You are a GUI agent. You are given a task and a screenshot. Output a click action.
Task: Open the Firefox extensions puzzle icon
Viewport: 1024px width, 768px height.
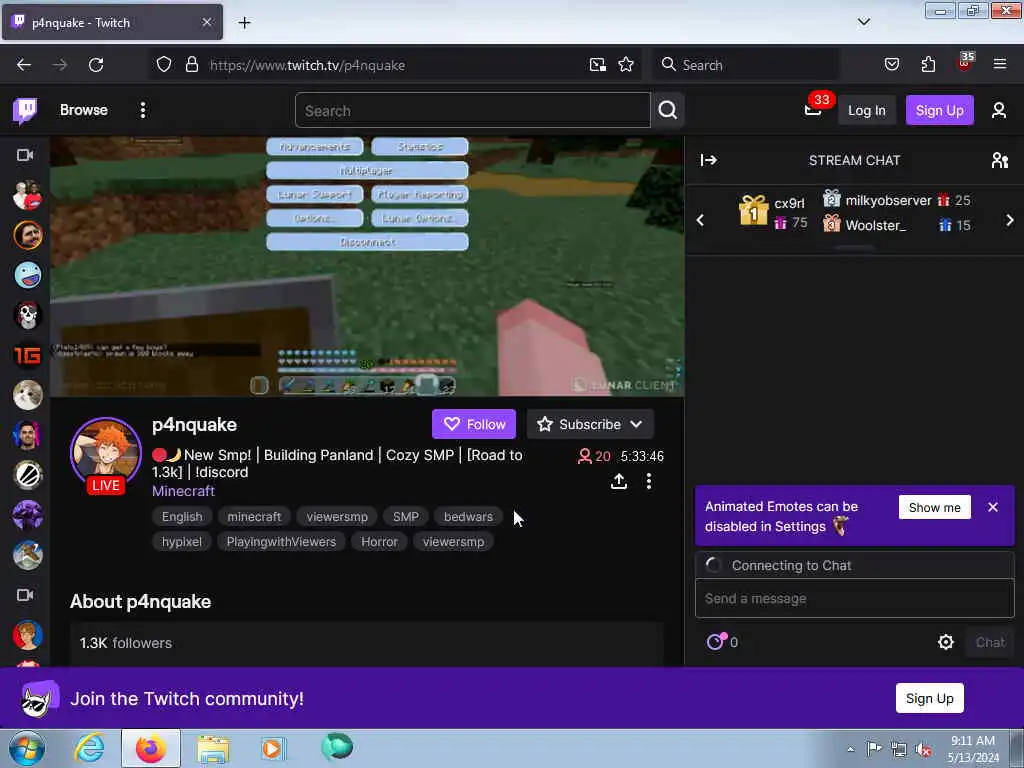pos(928,65)
